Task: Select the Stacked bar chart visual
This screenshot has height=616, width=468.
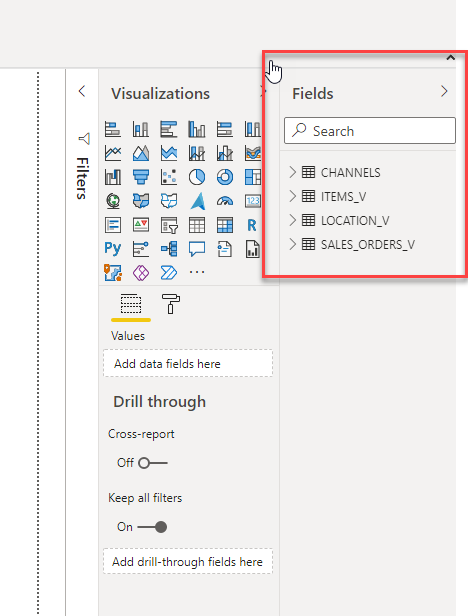Action: coord(113,129)
